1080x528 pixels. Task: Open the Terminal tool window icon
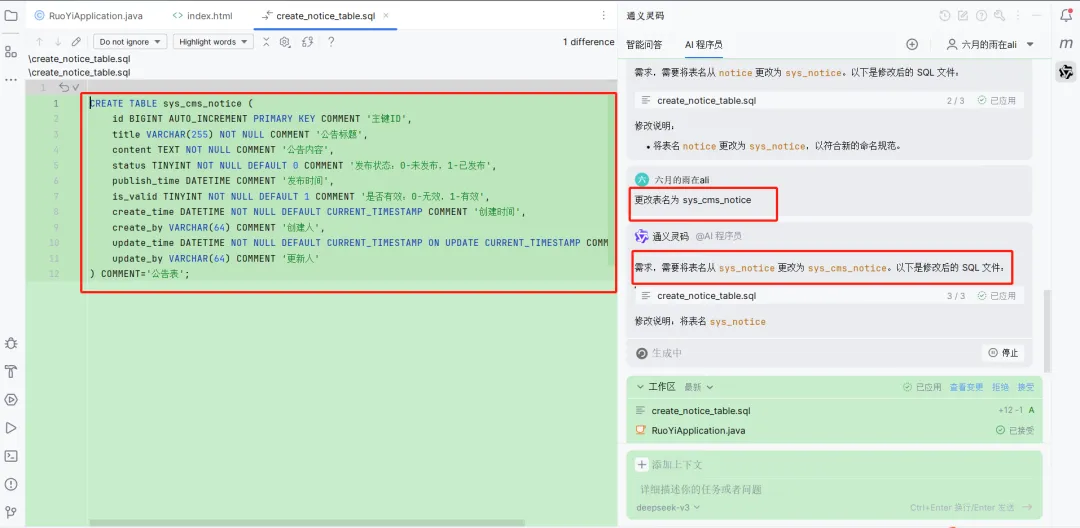[10, 456]
